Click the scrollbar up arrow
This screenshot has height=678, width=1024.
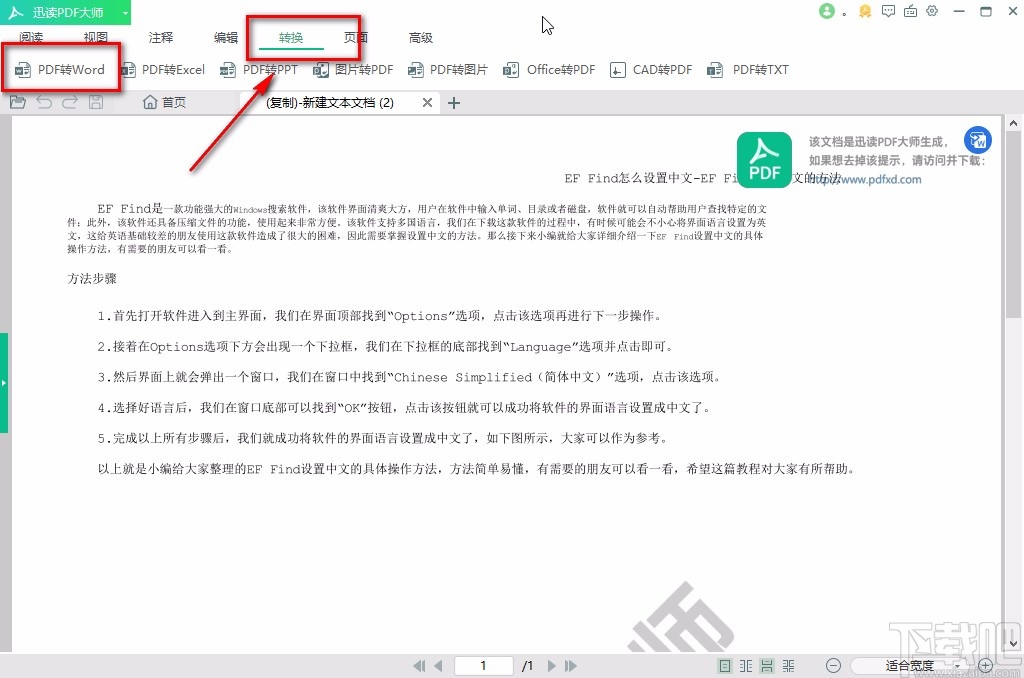pyautogui.click(x=1013, y=123)
